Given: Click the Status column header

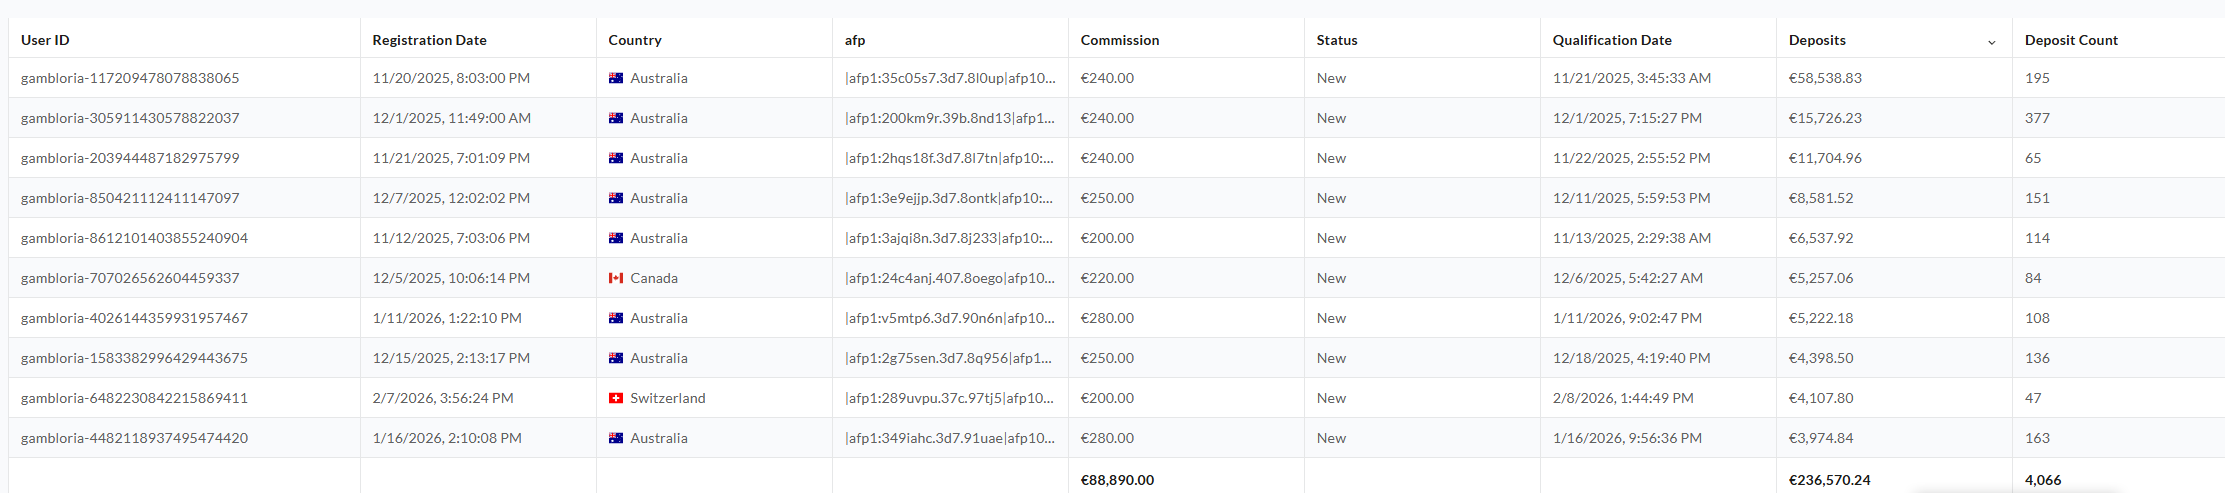Looking at the screenshot, I should click(1337, 40).
